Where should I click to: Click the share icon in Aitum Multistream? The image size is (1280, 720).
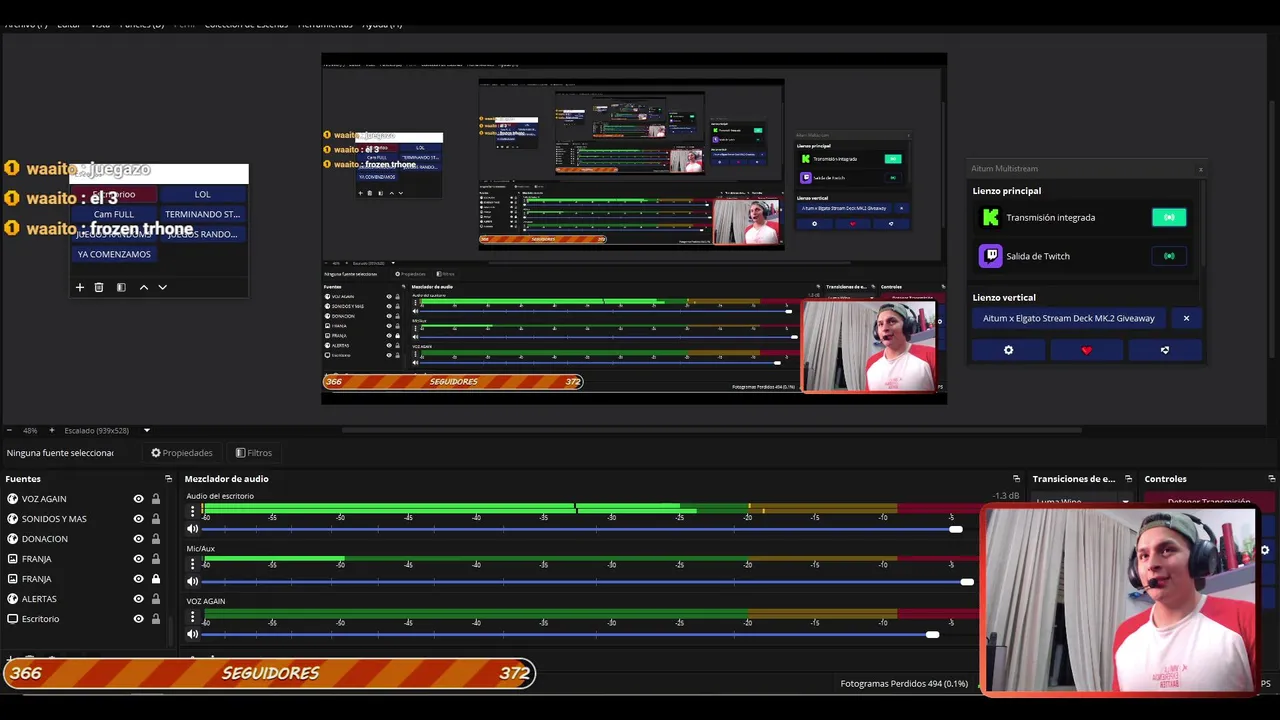click(x=1164, y=350)
